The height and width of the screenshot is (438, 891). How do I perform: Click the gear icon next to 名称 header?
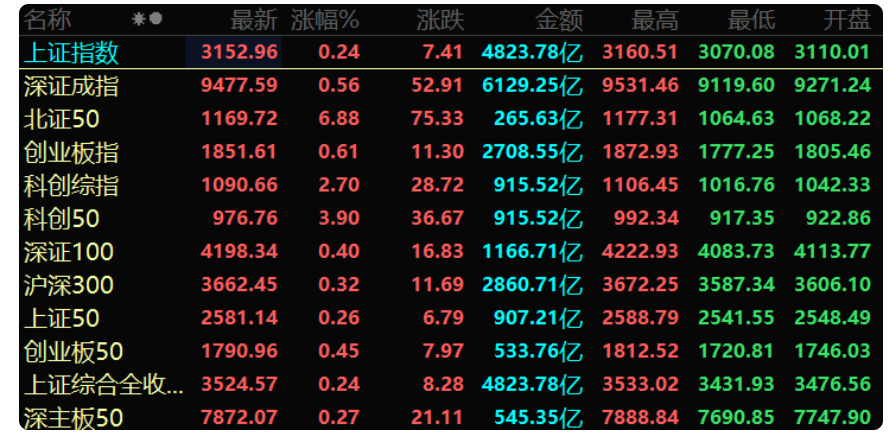coord(138,19)
